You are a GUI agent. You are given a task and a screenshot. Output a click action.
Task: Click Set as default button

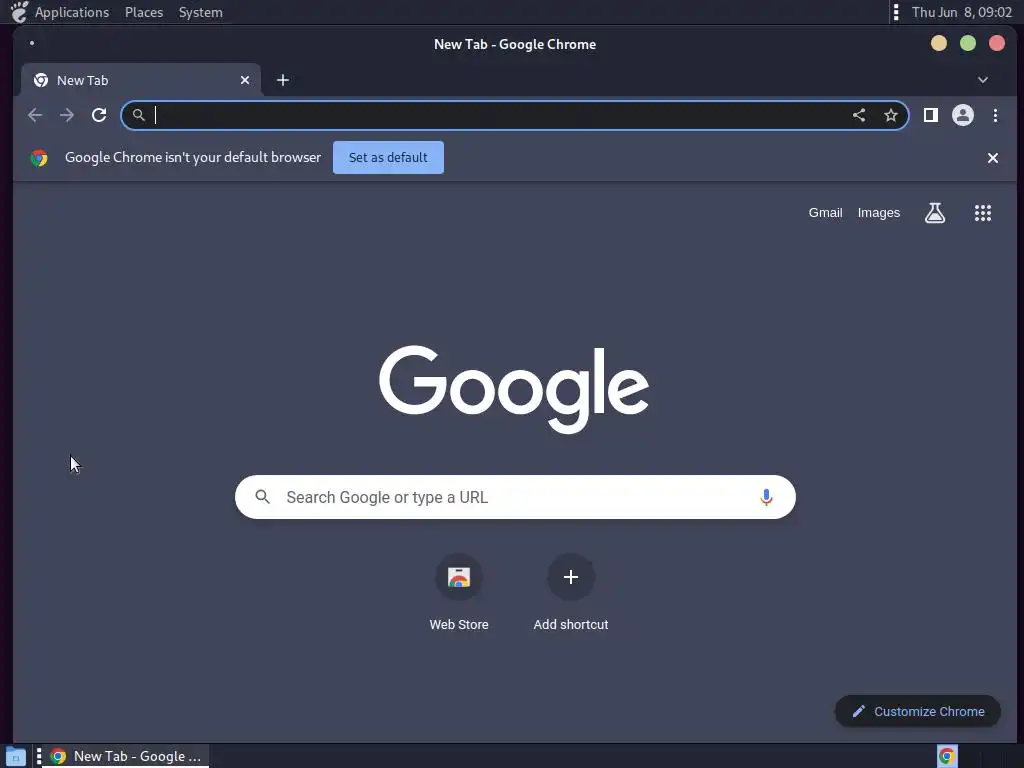click(x=388, y=157)
